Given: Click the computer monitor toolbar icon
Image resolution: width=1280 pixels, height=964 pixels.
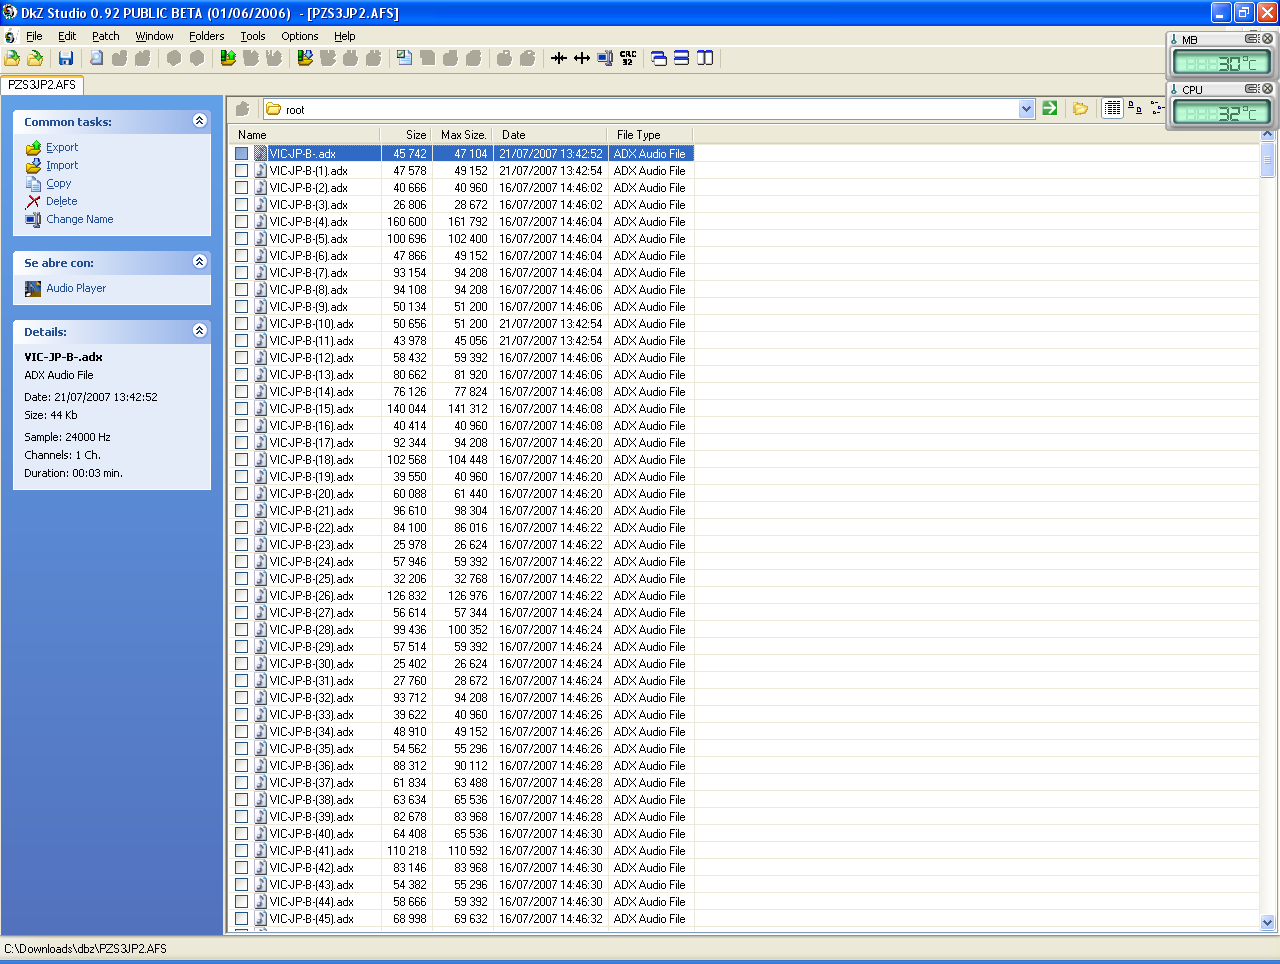Looking at the screenshot, I should [605, 58].
